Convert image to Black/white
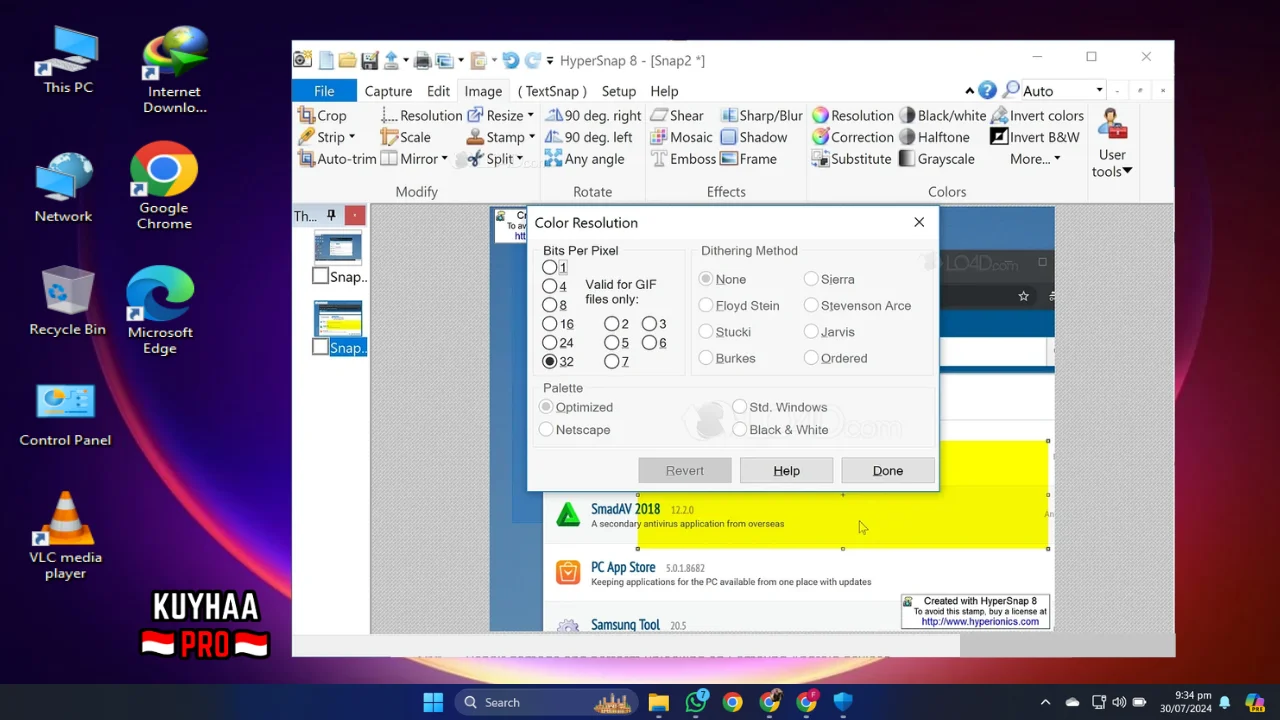The image size is (1280, 720). coord(942,116)
